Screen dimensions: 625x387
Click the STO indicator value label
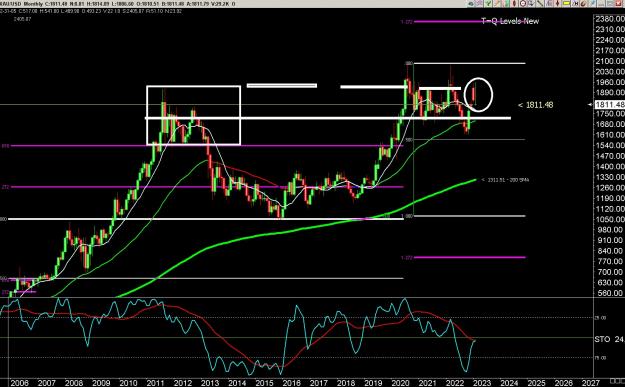click(609, 339)
